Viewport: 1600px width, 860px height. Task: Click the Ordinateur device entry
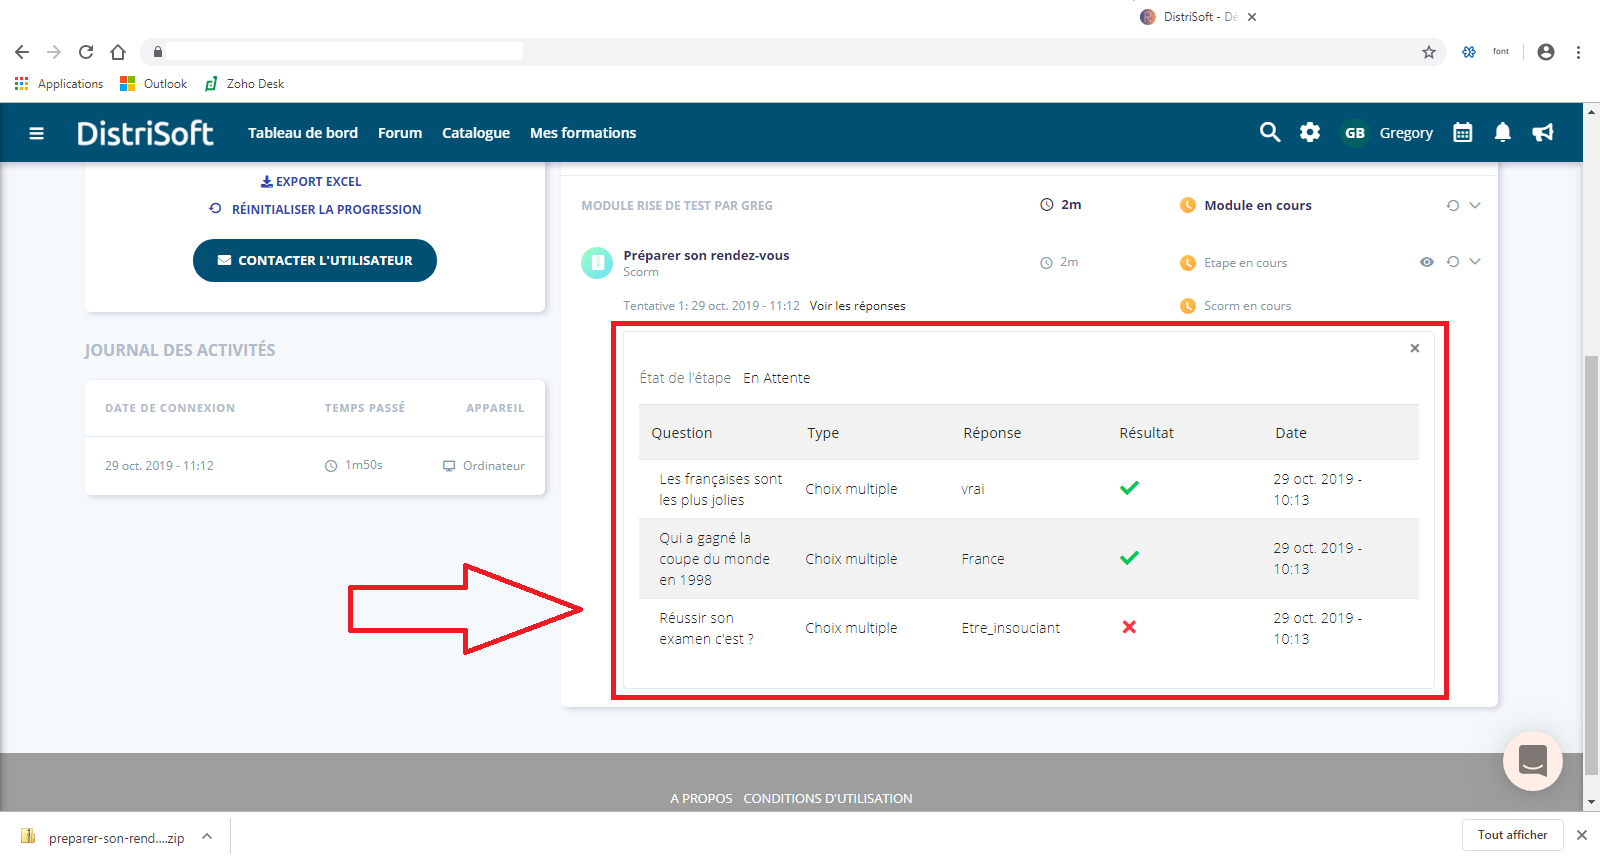pos(484,466)
